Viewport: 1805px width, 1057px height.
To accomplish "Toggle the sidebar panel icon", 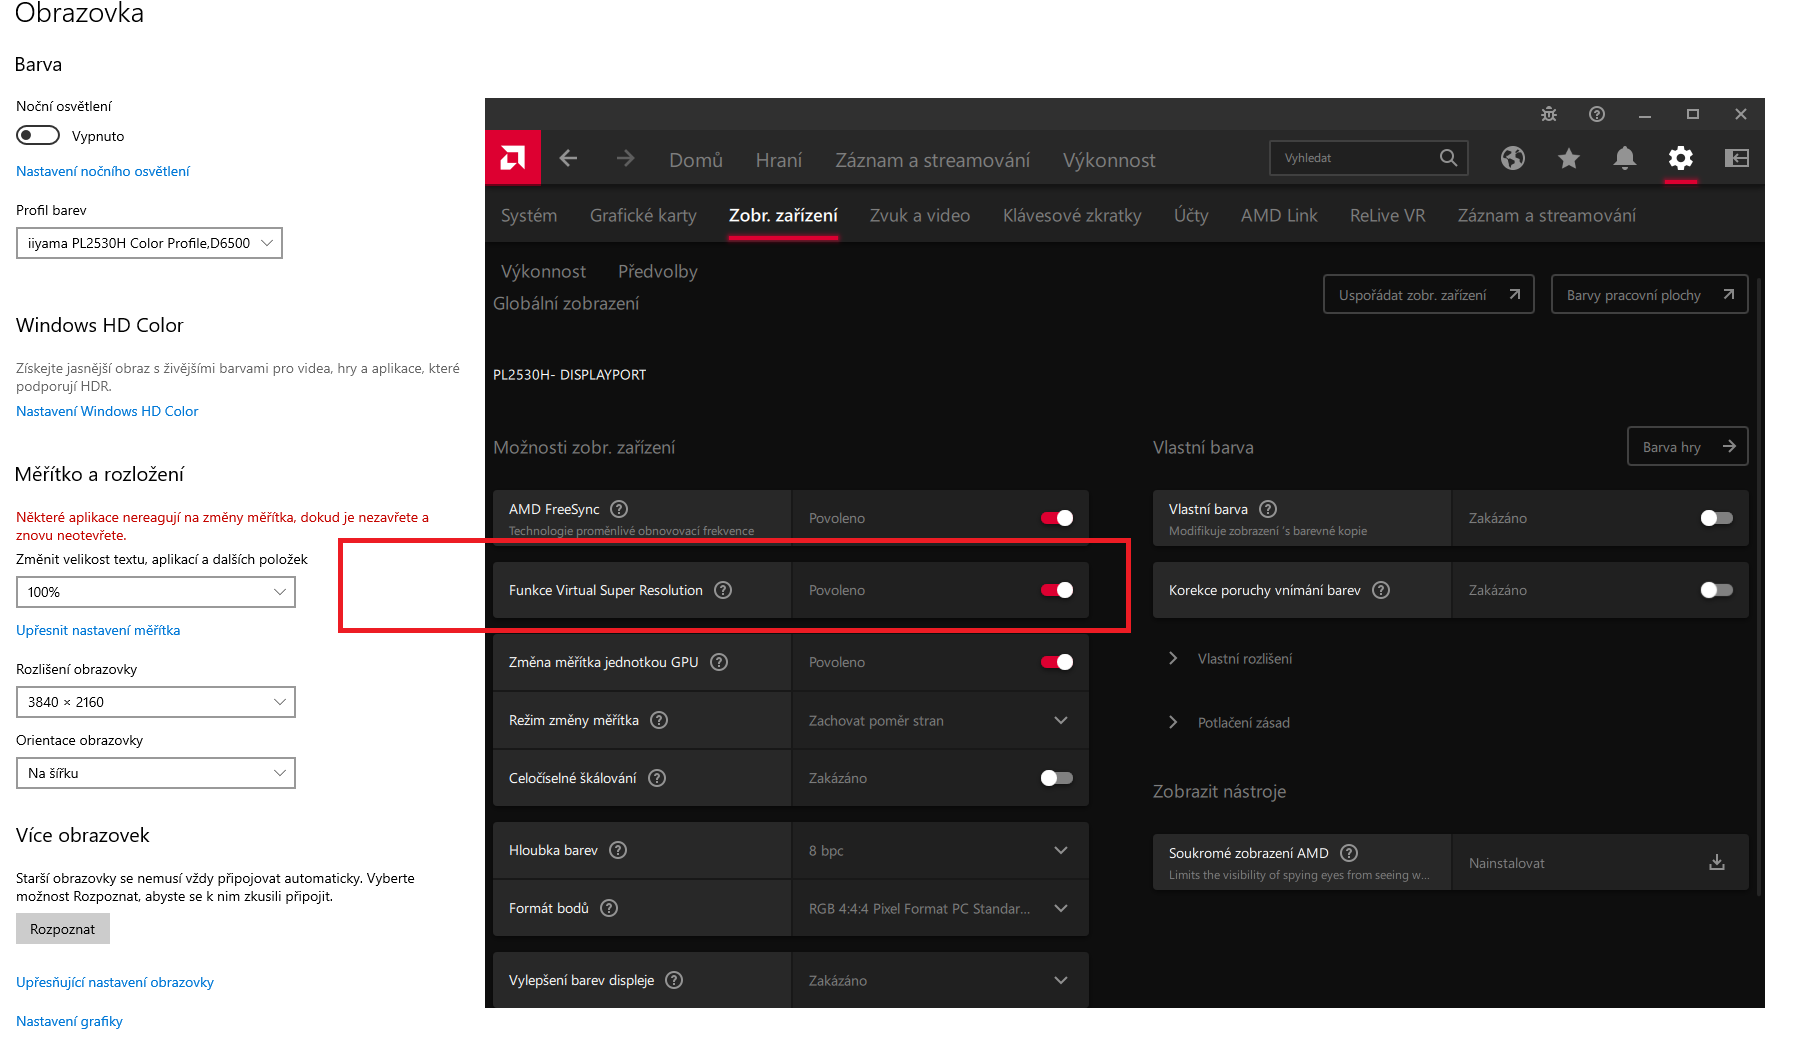I will tap(1737, 158).
